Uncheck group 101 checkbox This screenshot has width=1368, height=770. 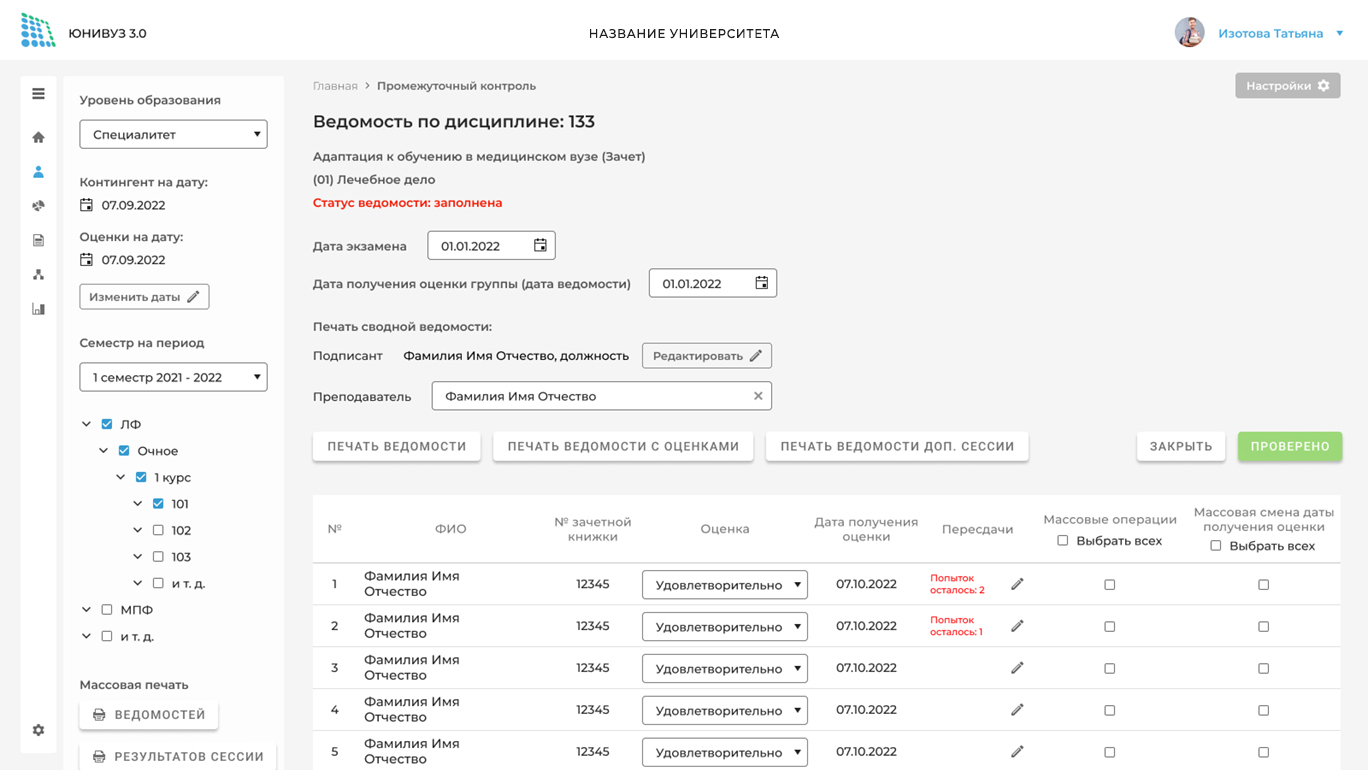(158, 504)
